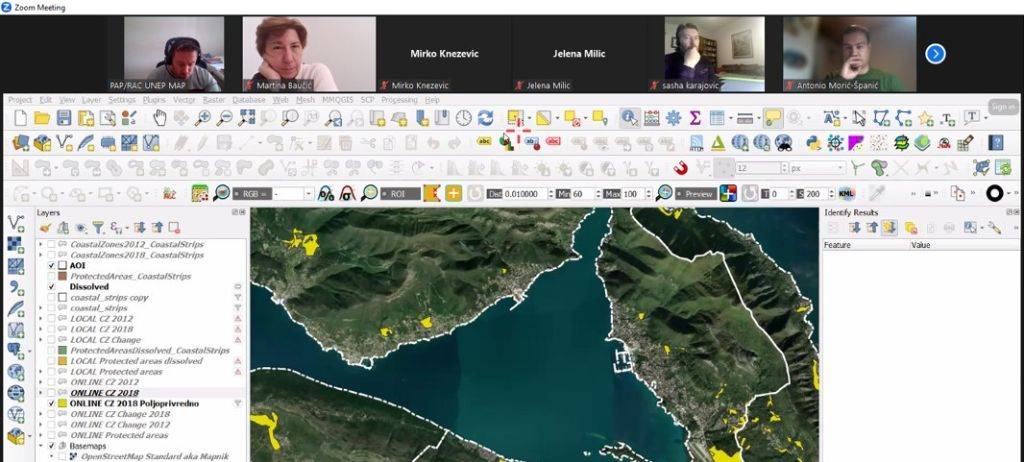
Task: Open the Raster menu
Action: coord(214,100)
